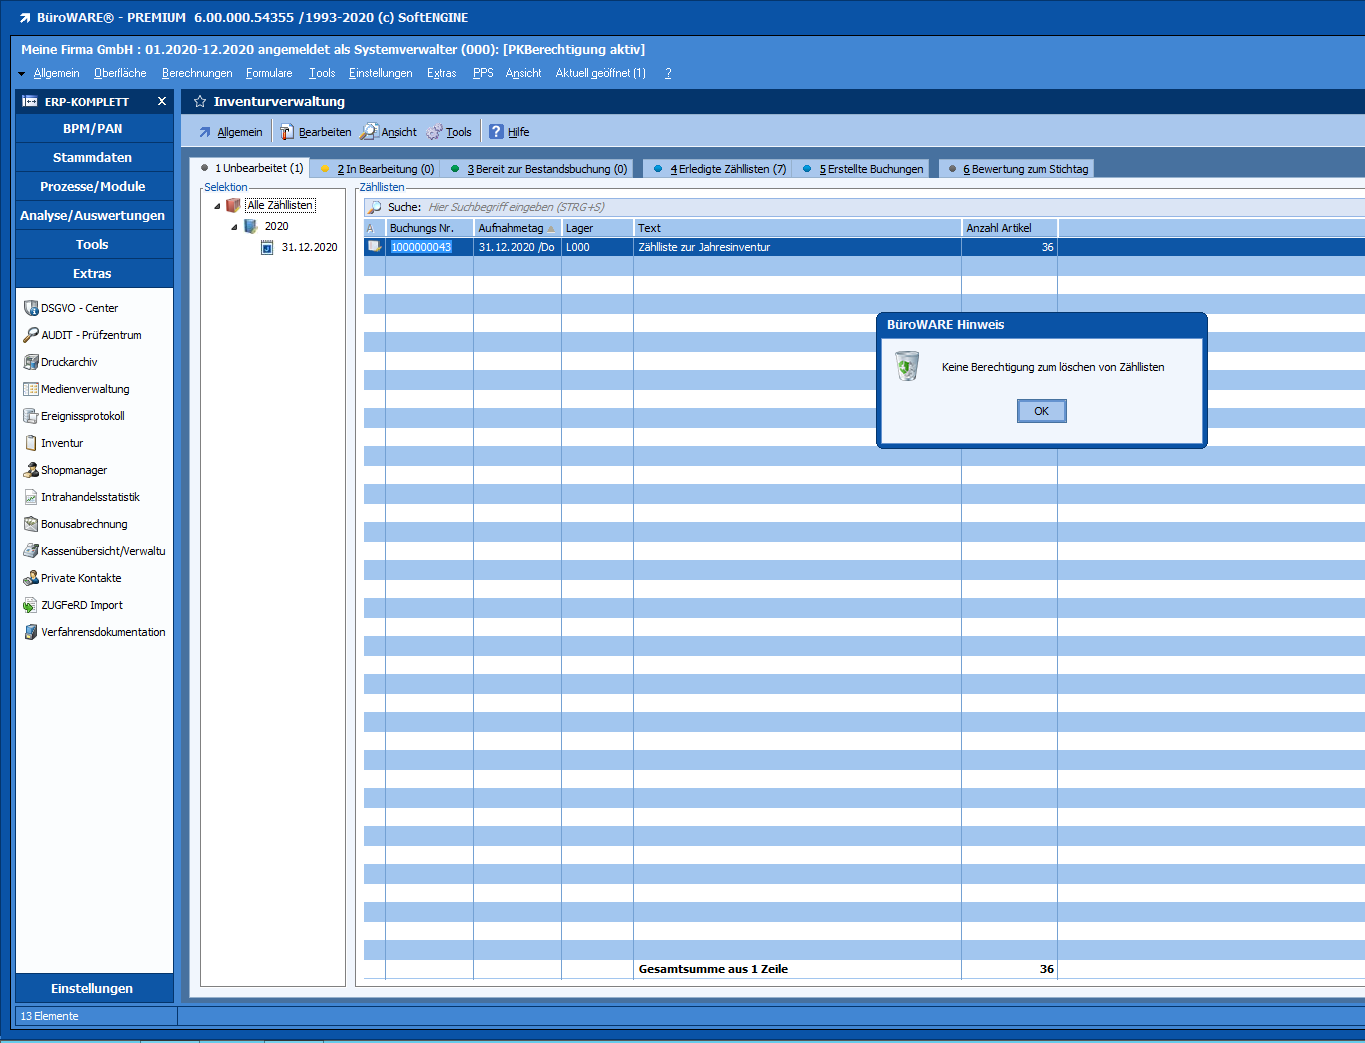Click the Tools gear icon in toolbar
The height and width of the screenshot is (1043, 1365).
click(x=434, y=132)
